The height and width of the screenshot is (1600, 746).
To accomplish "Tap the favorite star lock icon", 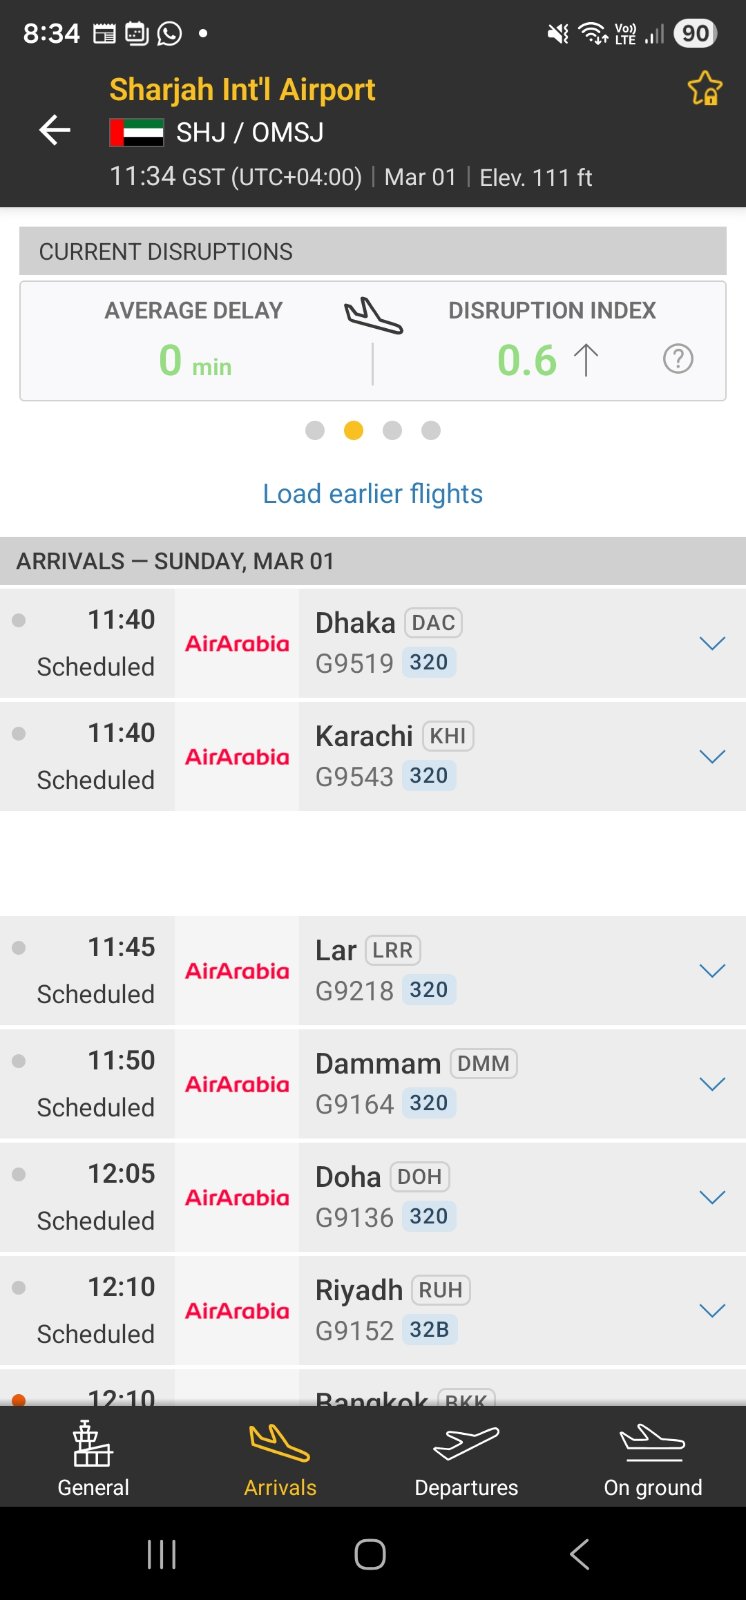I will tap(705, 89).
